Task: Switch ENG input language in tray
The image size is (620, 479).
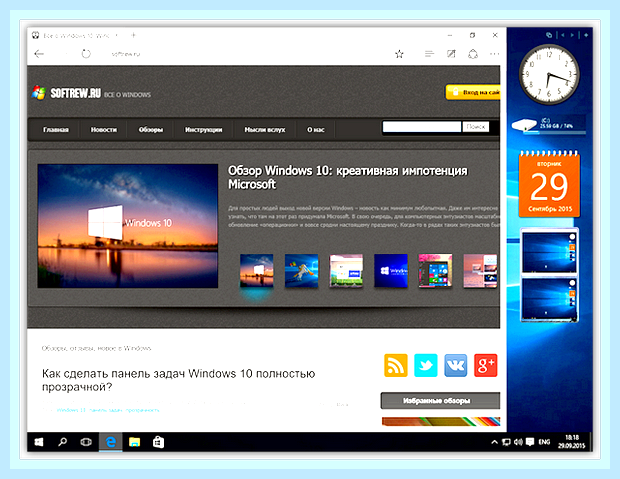Action: pos(544,442)
